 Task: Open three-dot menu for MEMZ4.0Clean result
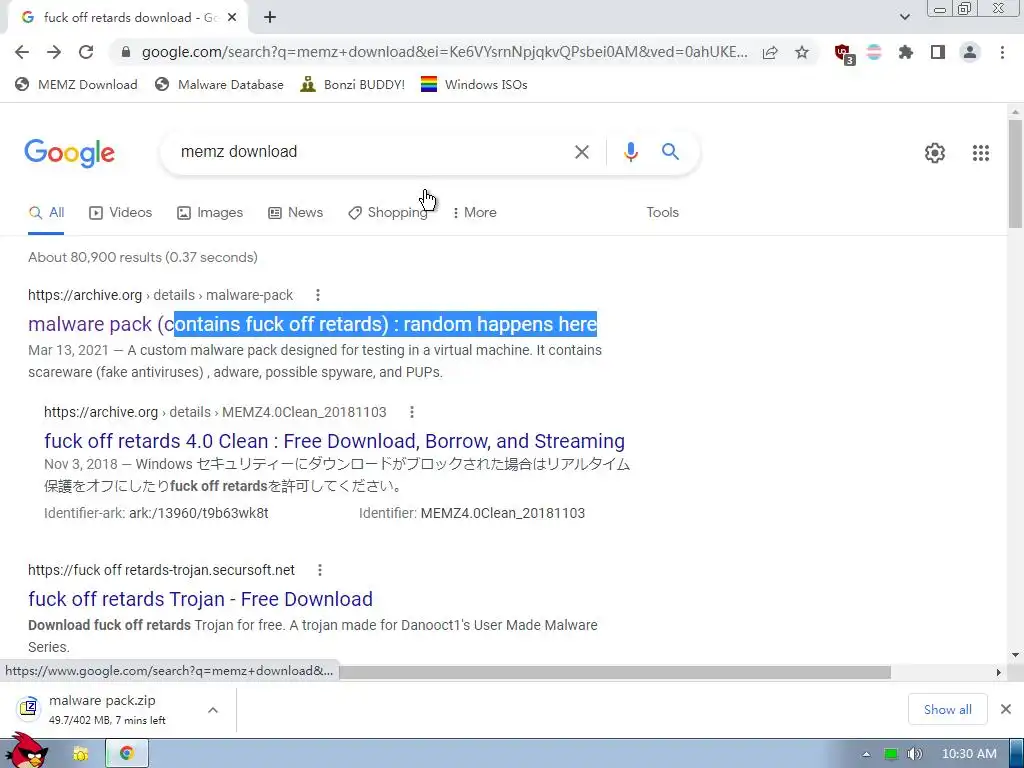tap(411, 412)
